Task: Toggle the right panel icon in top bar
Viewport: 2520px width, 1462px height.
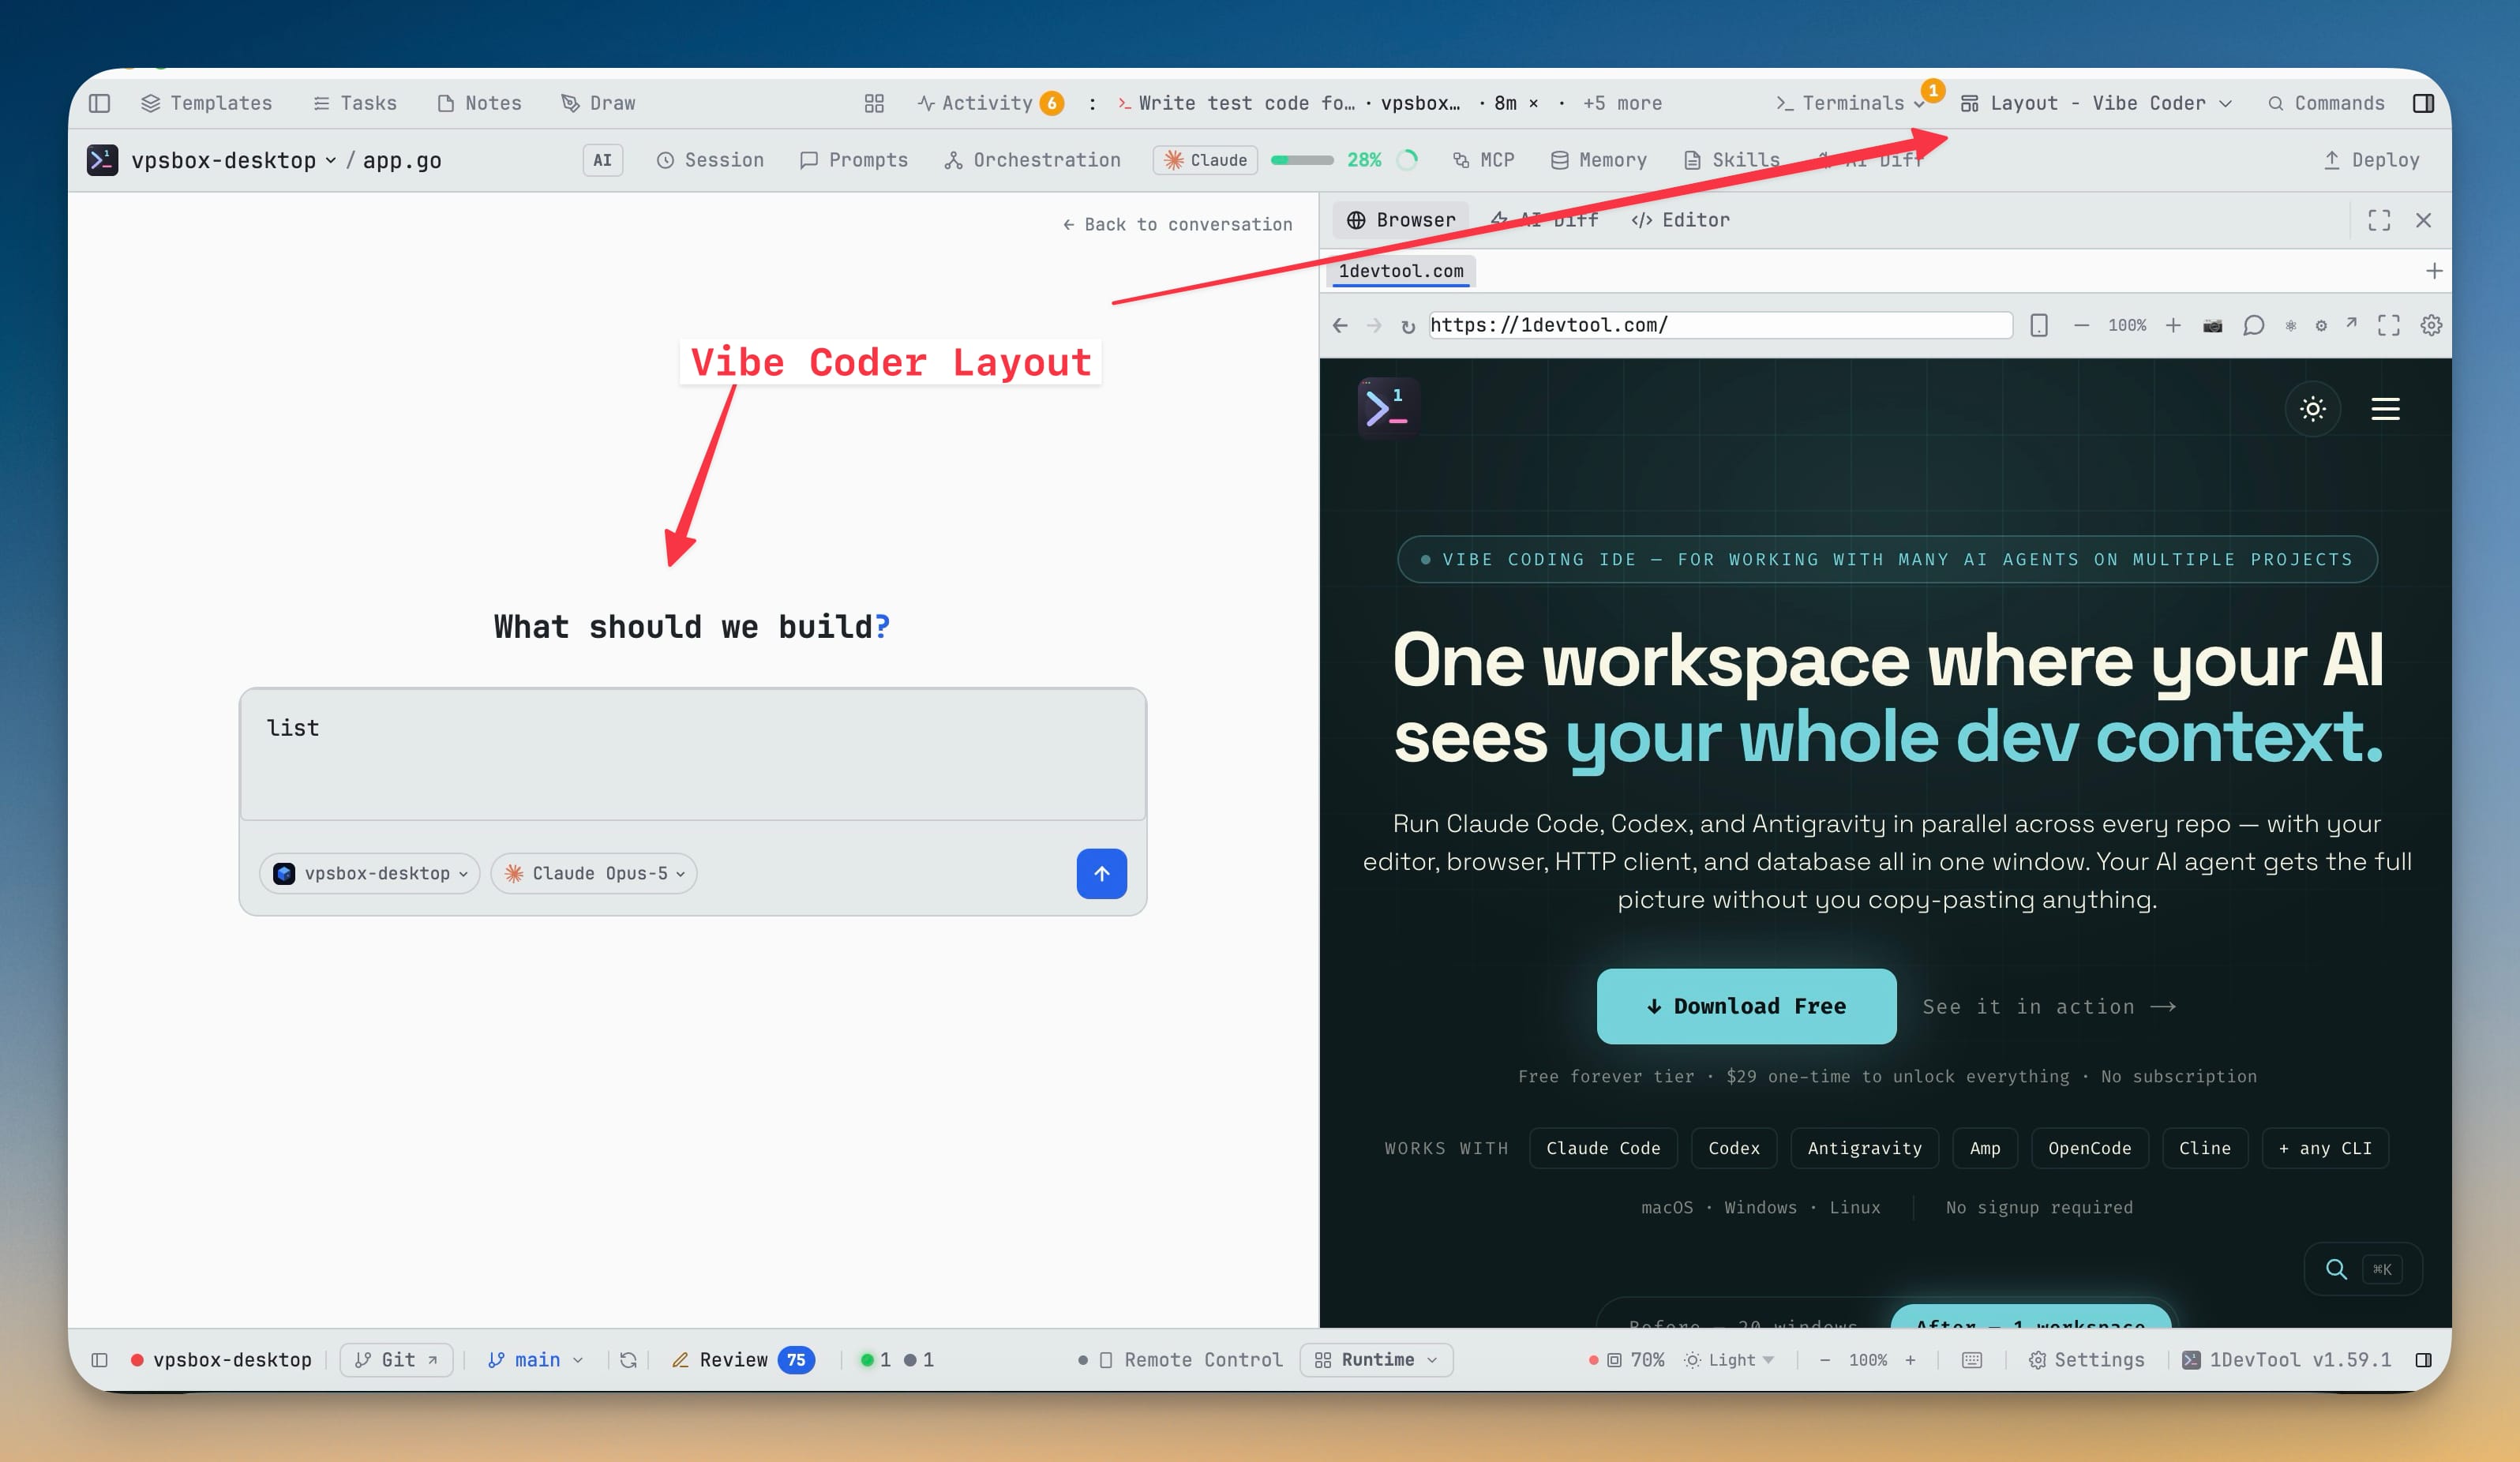Action: [x=2423, y=103]
